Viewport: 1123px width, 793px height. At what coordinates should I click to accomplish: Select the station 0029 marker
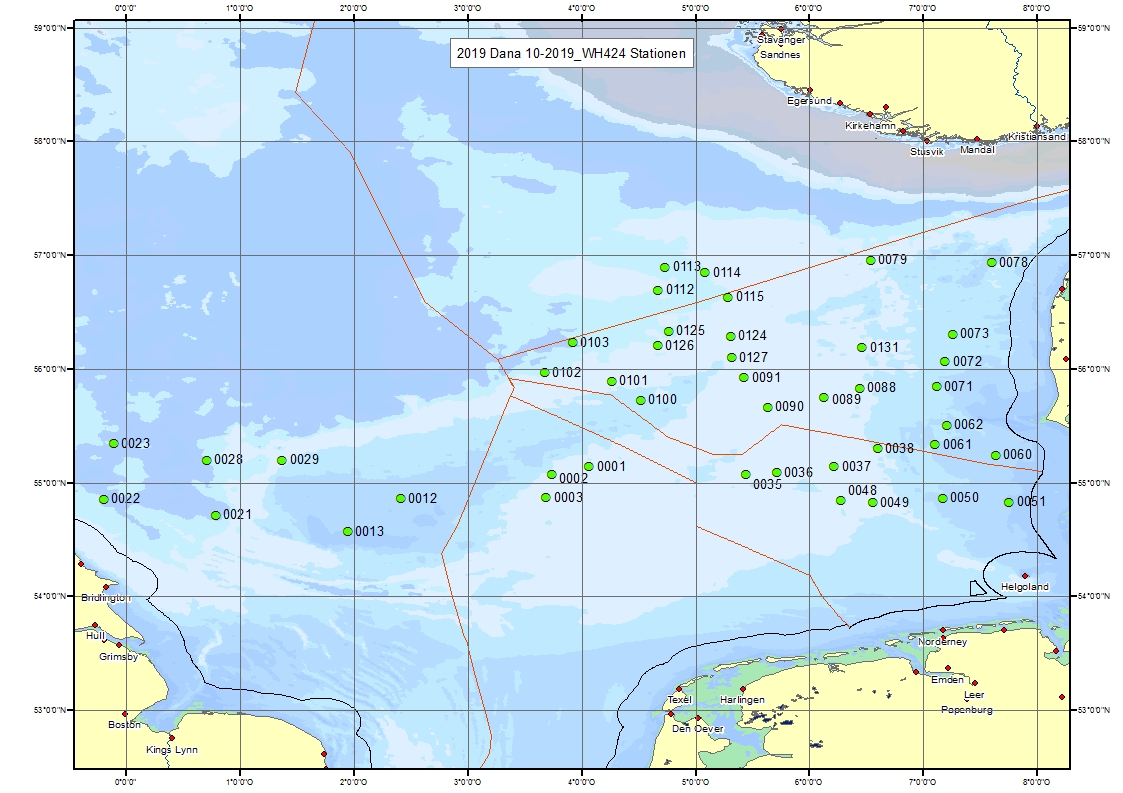282,461
